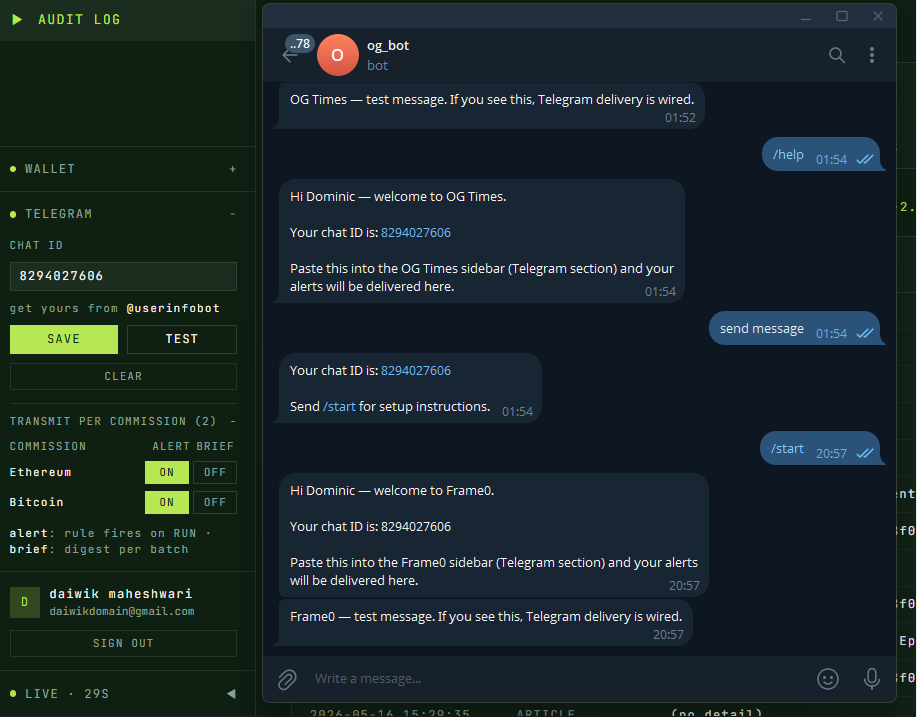
Task: Click the sent "send message" bubble
Action: [x=795, y=329]
